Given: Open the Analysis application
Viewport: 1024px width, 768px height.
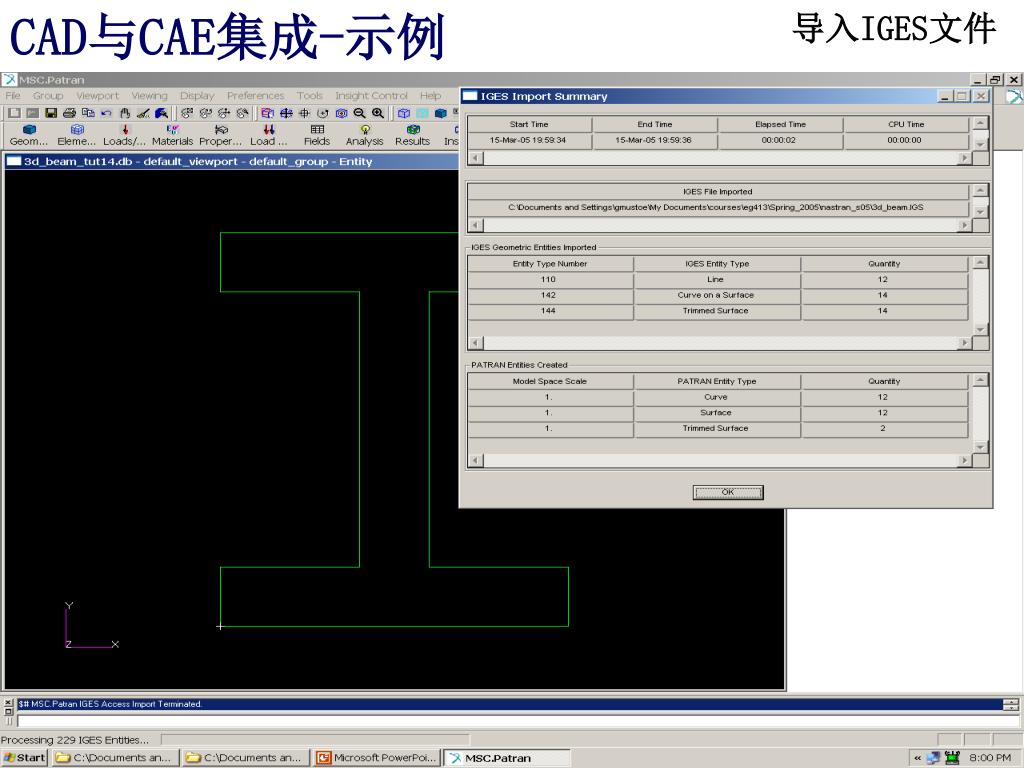Looking at the screenshot, I should pyautogui.click(x=364, y=135).
